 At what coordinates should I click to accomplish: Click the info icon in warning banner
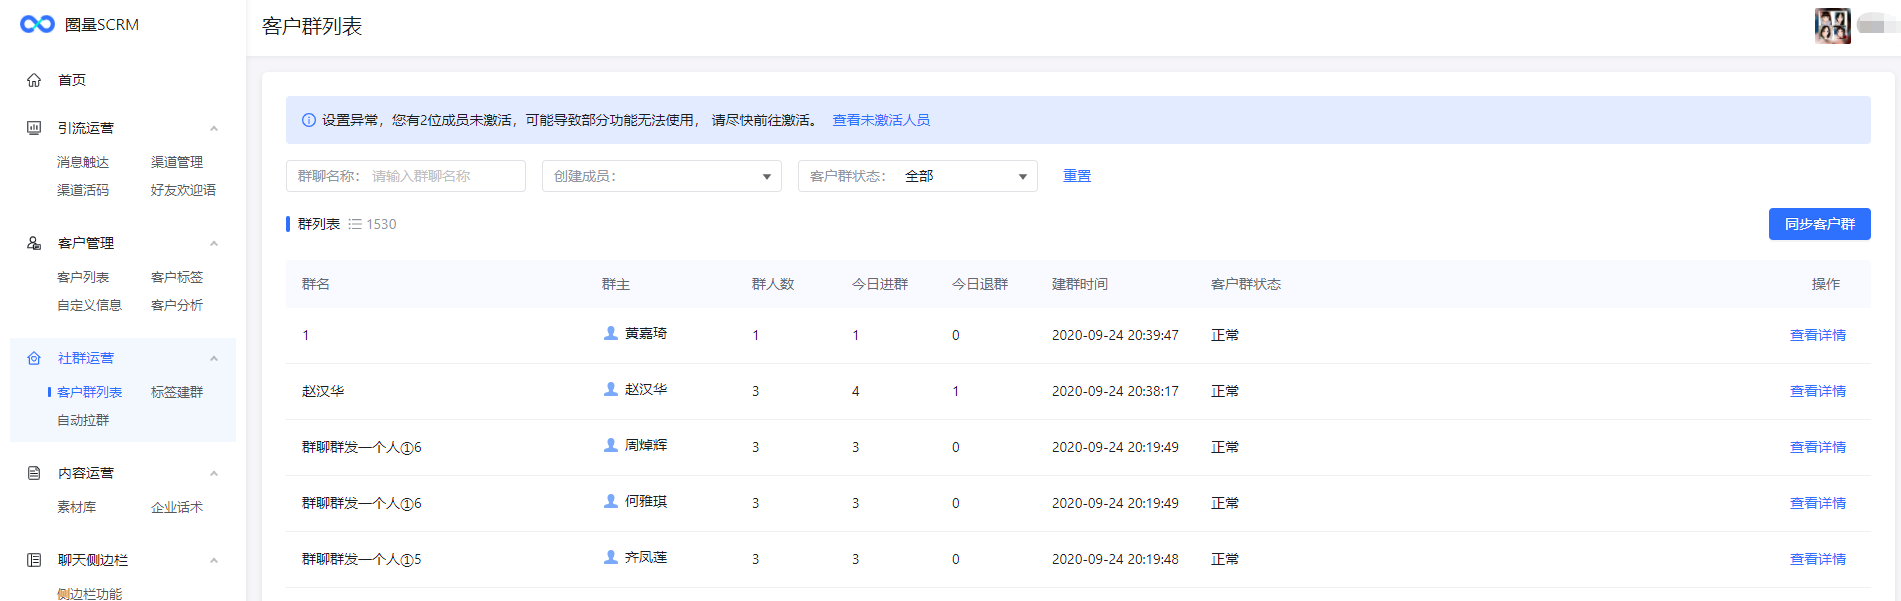(309, 120)
